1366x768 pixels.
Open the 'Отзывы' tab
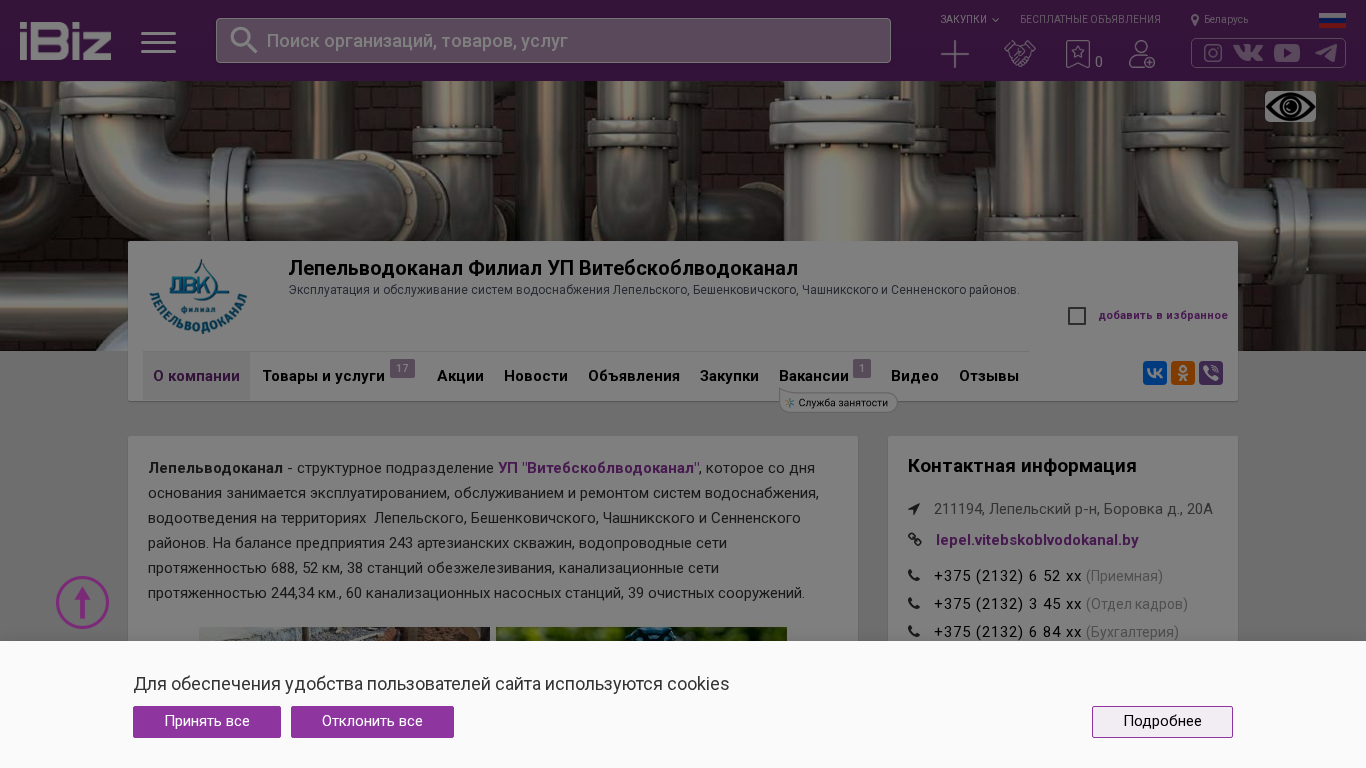coord(989,376)
